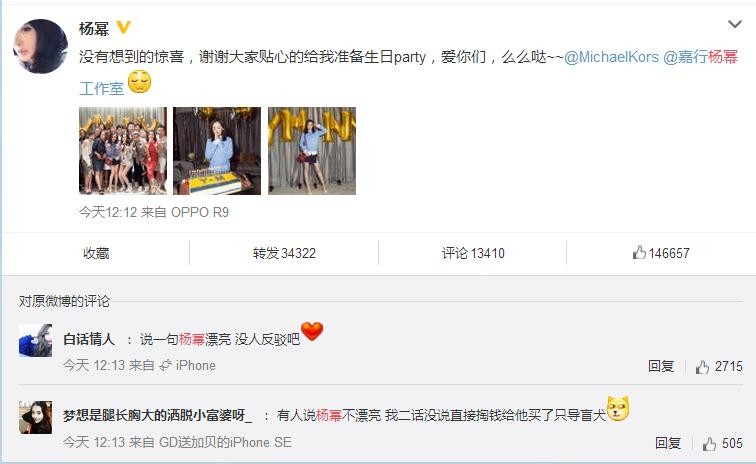Click 收藏 to favorite the post
The height and width of the screenshot is (464, 756).
pyautogui.click(x=96, y=253)
